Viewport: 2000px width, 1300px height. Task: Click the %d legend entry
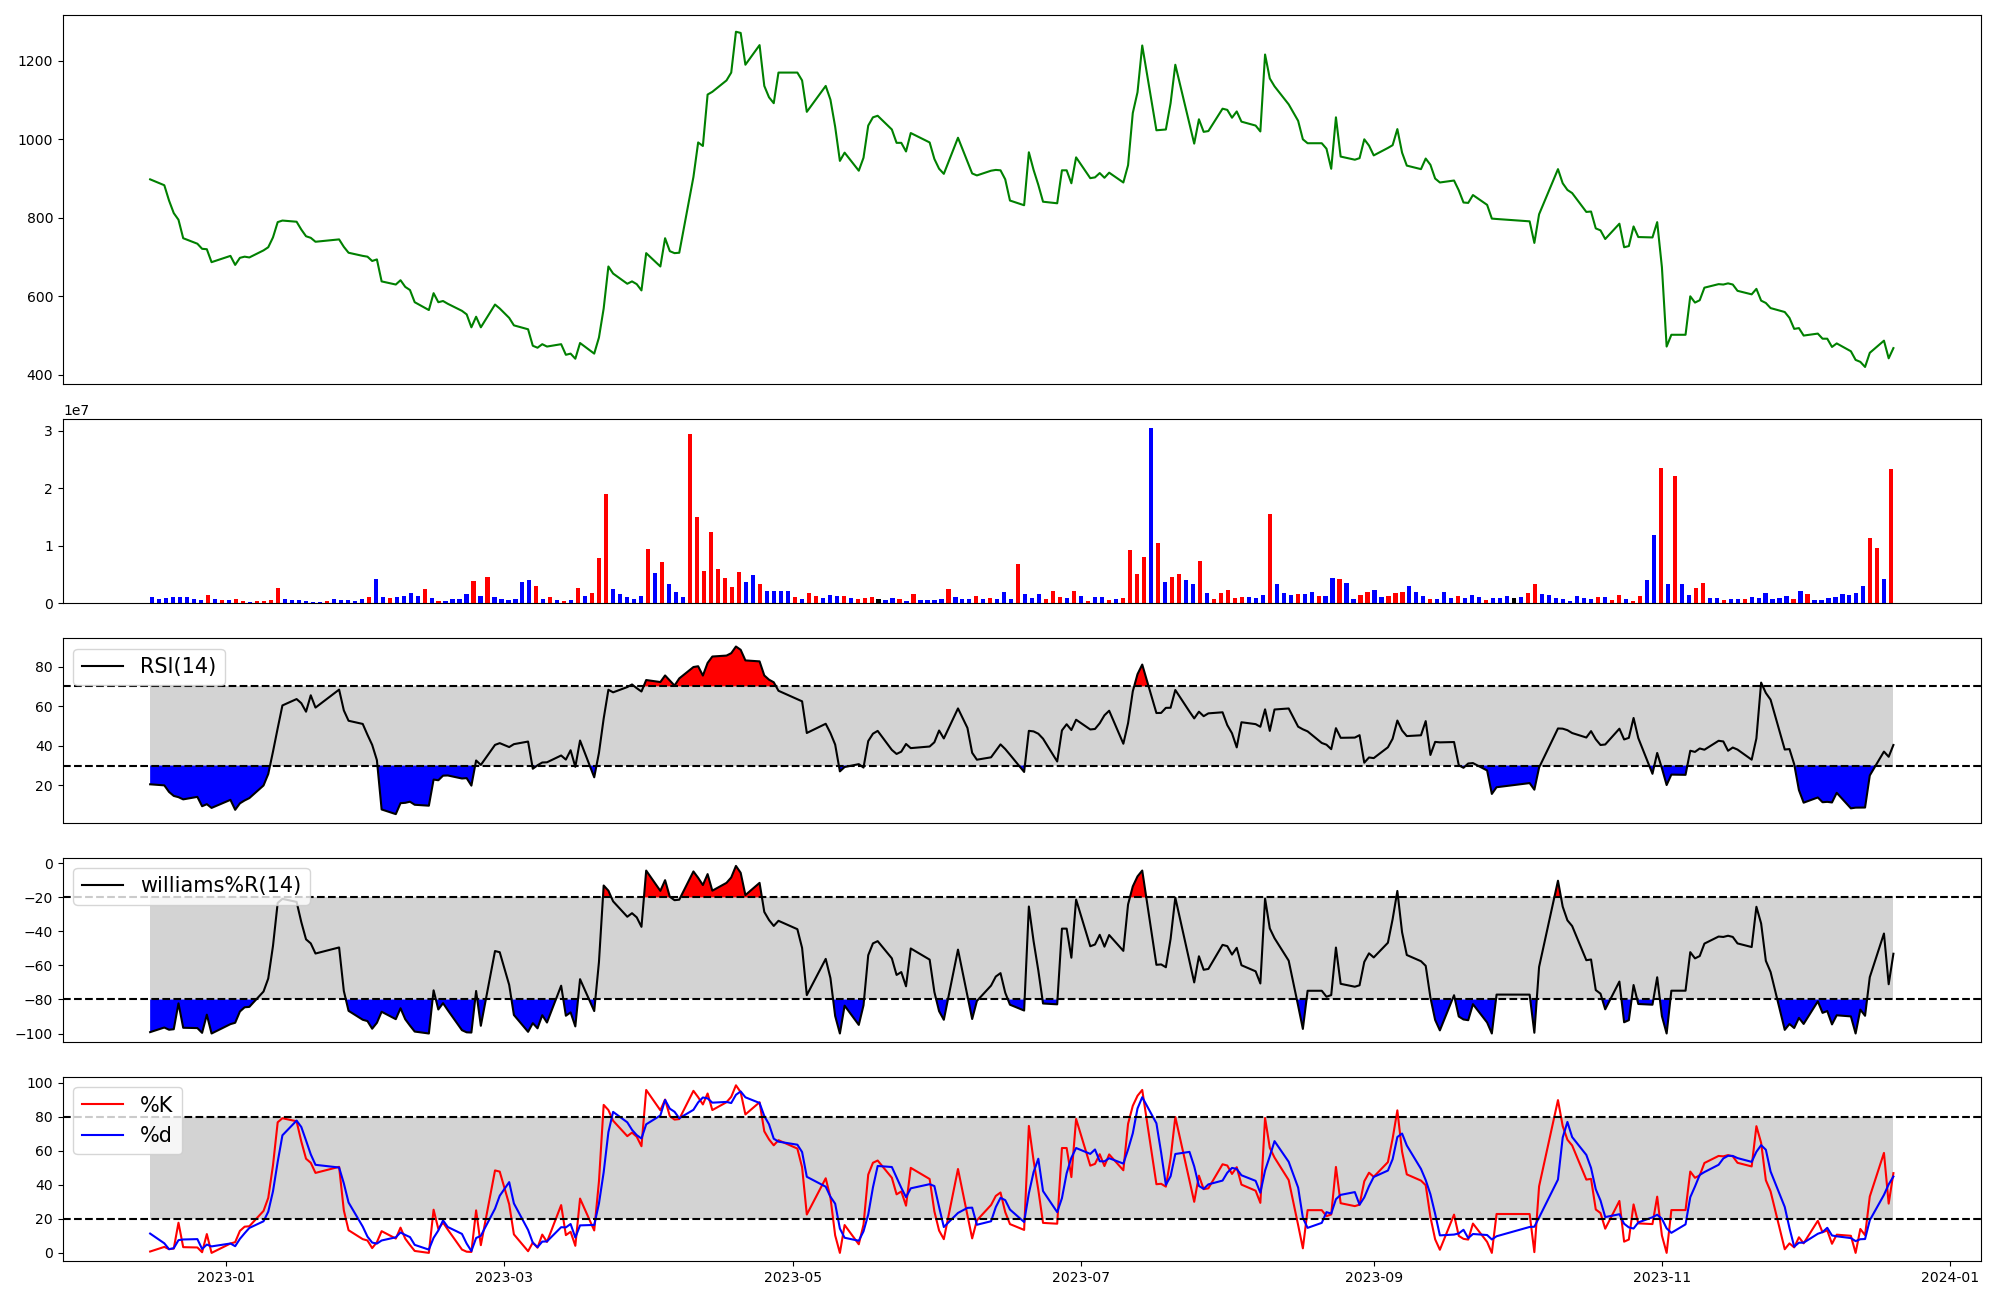[x=156, y=1135]
